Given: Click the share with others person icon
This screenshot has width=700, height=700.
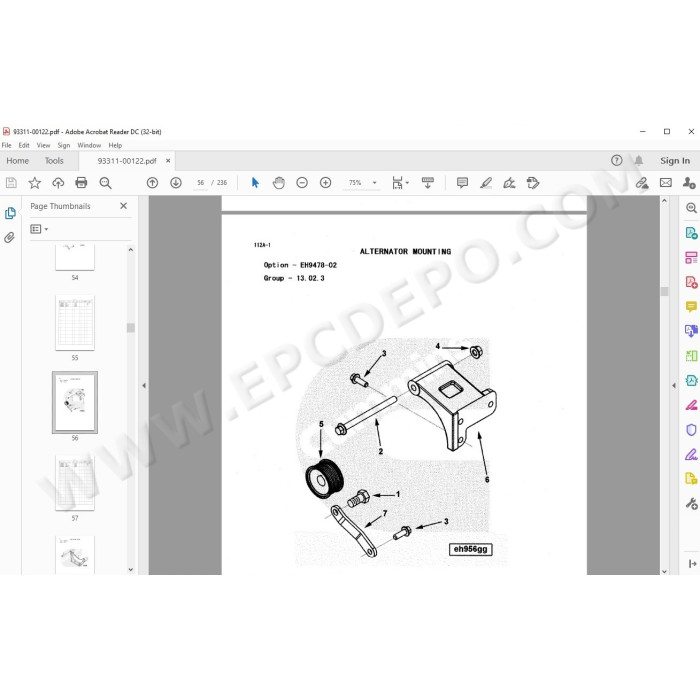Looking at the screenshot, I should [689, 183].
